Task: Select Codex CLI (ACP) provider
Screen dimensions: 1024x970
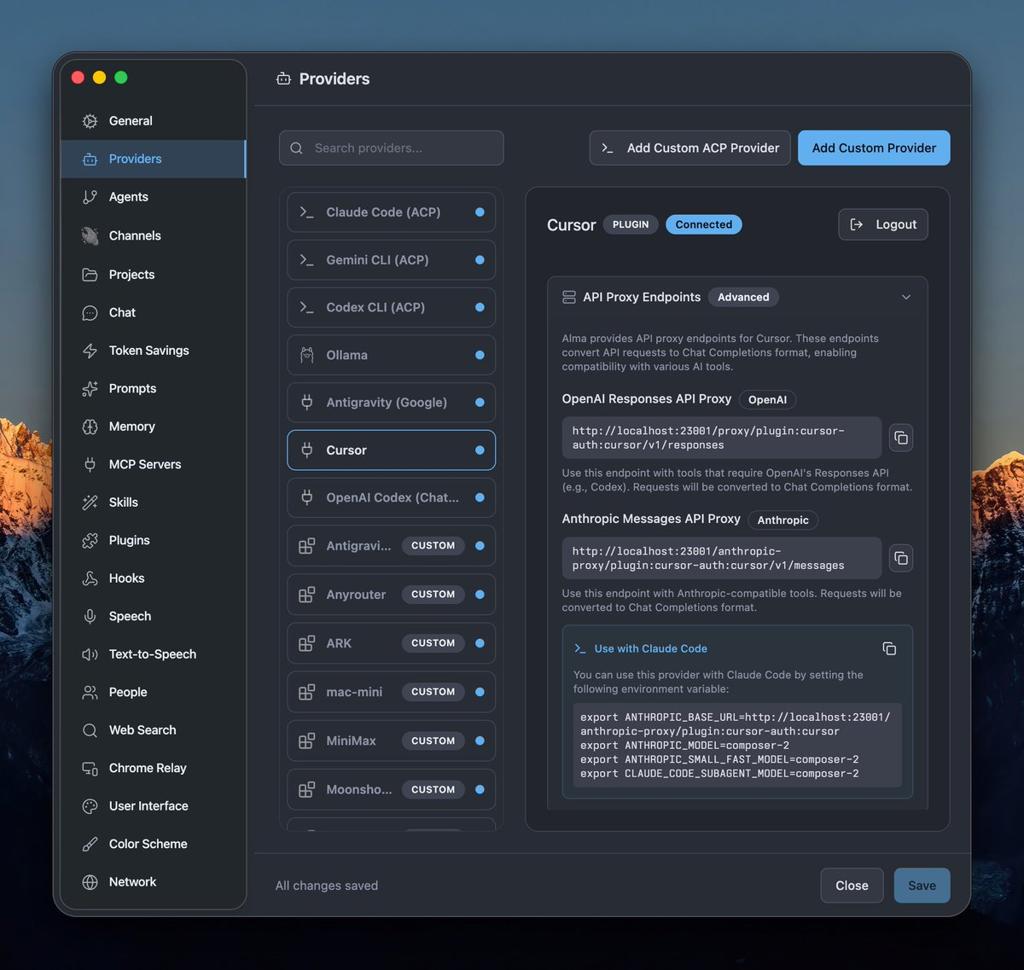Action: pos(391,307)
